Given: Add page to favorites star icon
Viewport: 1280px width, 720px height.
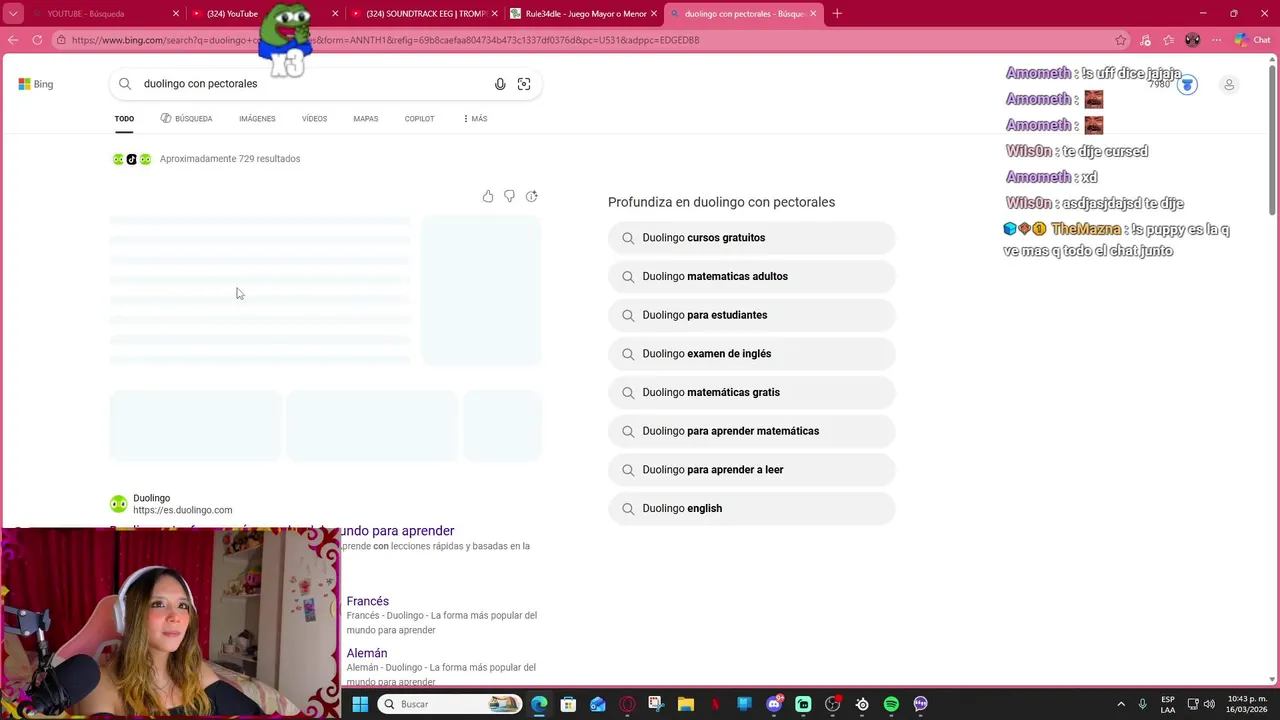Looking at the screenshot, I should 1121,40.
